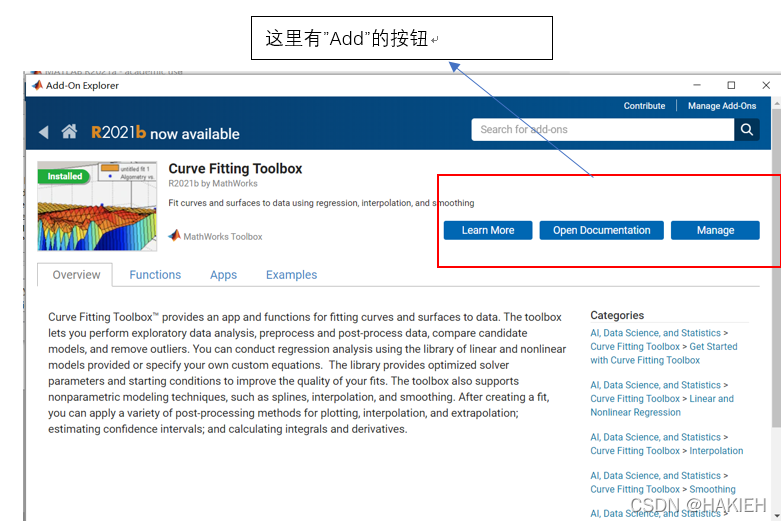Open the Curve Fitting Toolbox thumbnail image
Screen dimensions: 781x522
tap(97, 206)
